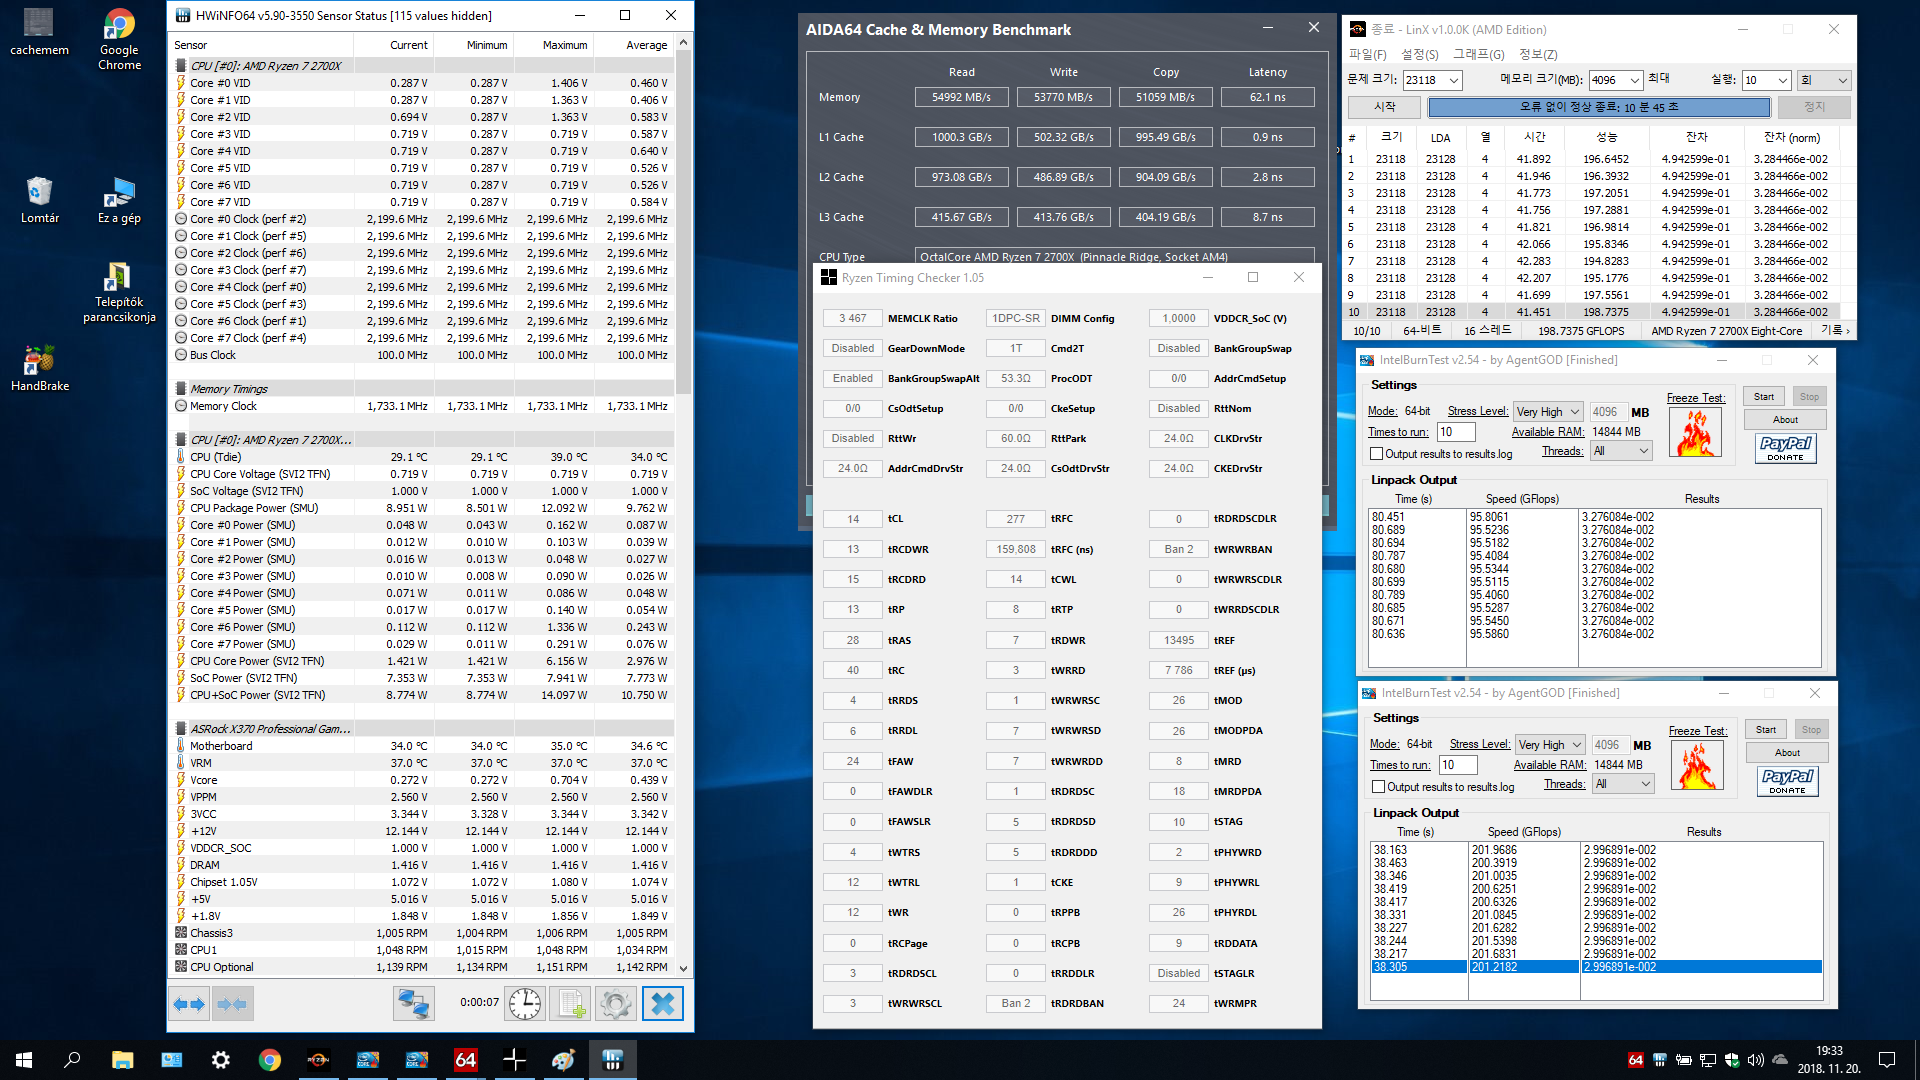Click LinX 시작 start button
Screen dimensions: 1920x1080
[x=1384, y=106]
